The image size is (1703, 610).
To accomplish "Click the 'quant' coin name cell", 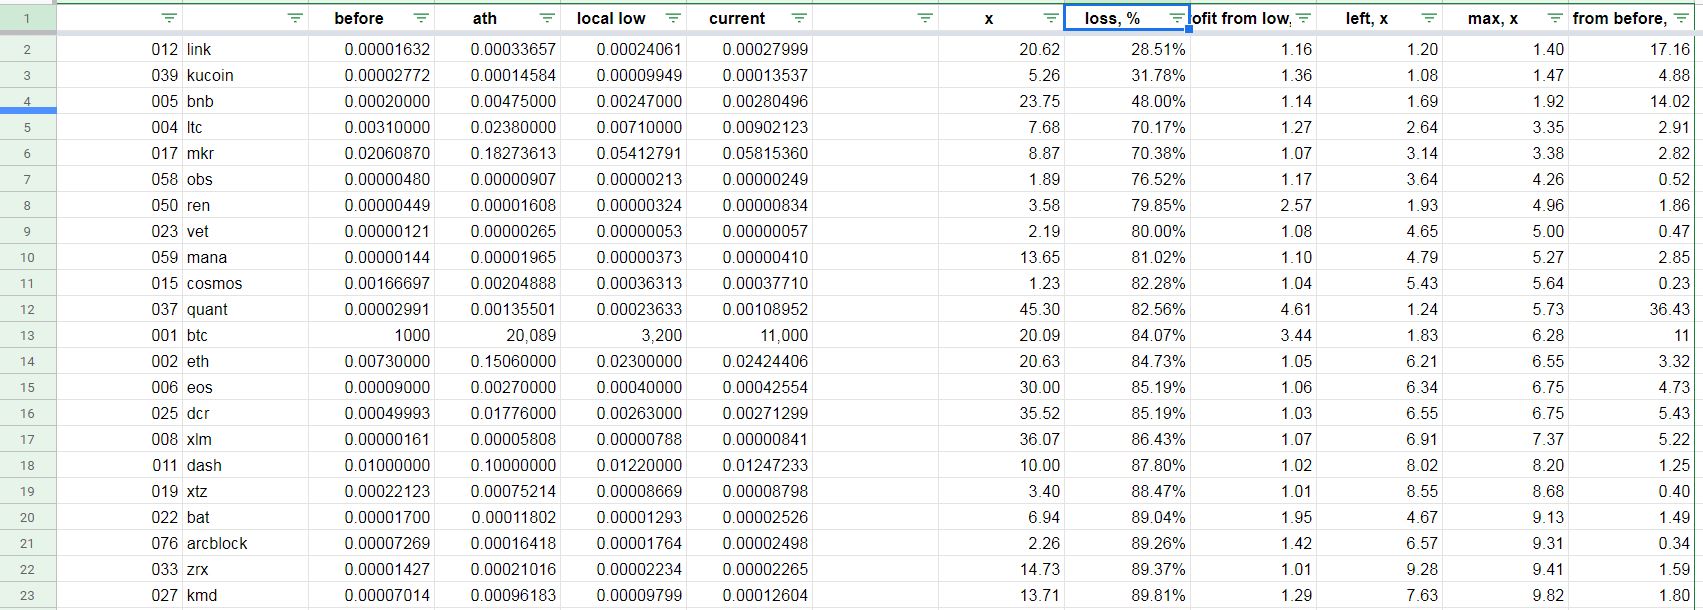I will [x=245, y=309].
